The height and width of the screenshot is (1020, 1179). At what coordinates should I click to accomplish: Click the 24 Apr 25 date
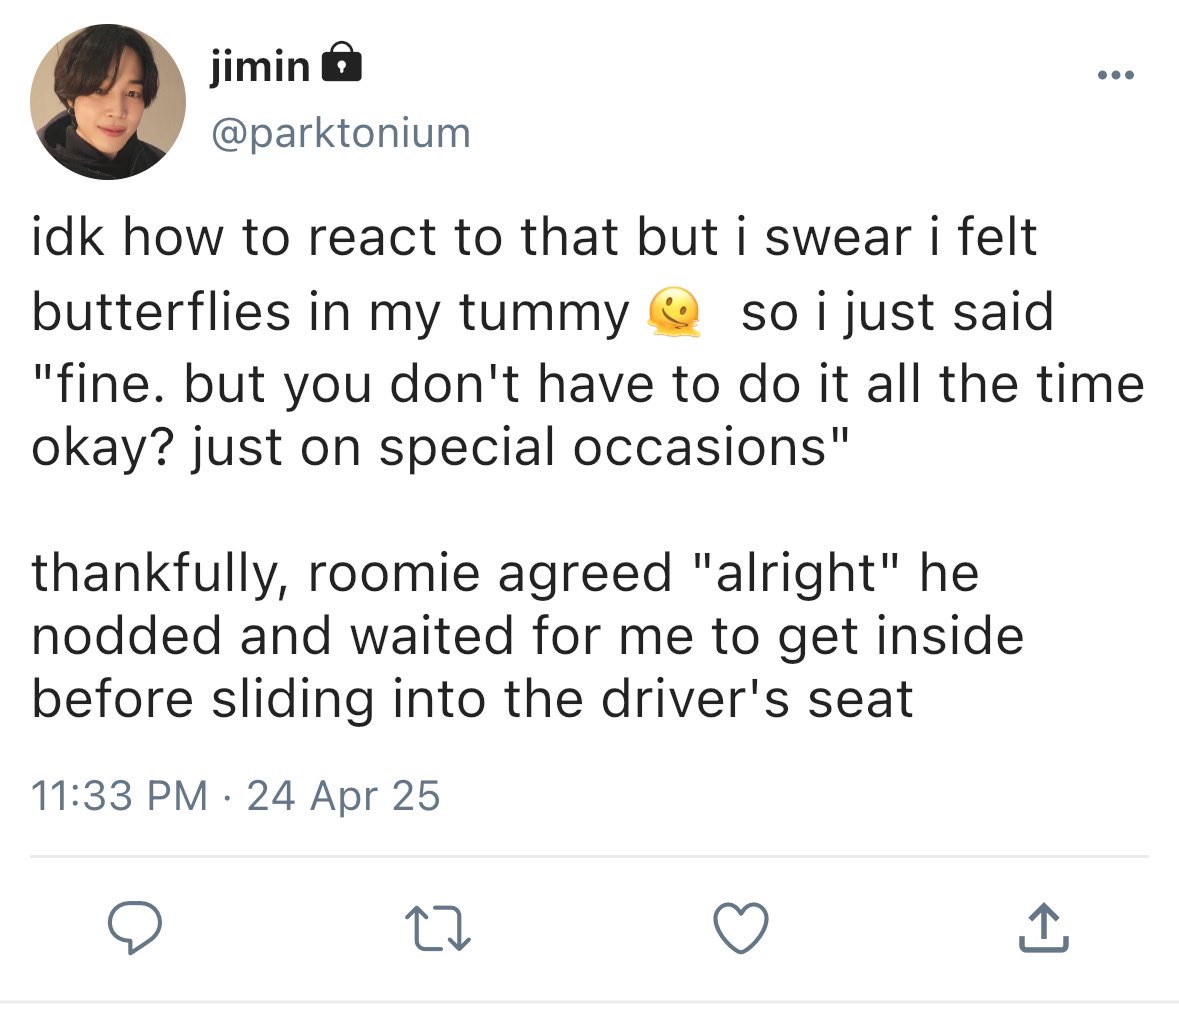344,796
